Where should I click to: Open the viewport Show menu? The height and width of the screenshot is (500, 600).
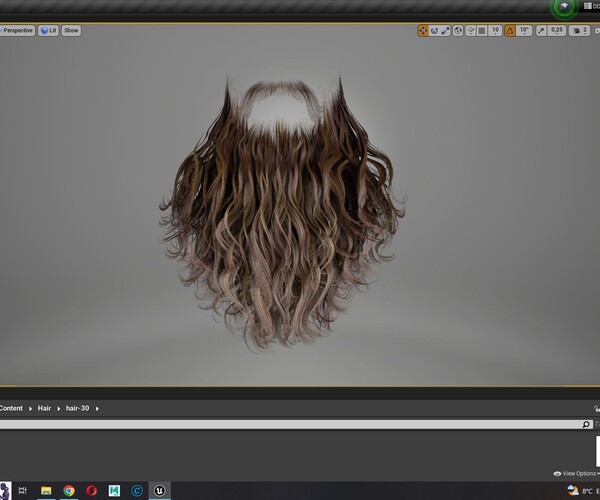tap(71, 31)
